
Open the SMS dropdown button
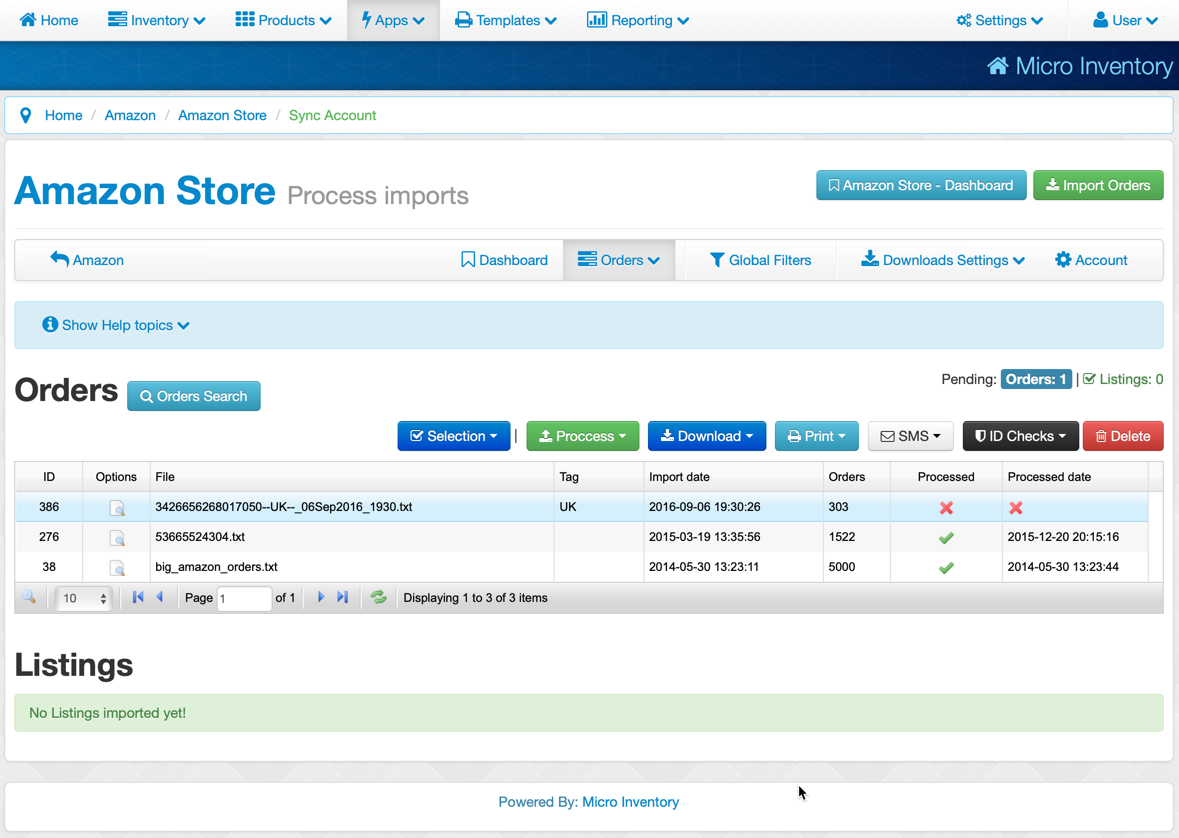(911, 436)
